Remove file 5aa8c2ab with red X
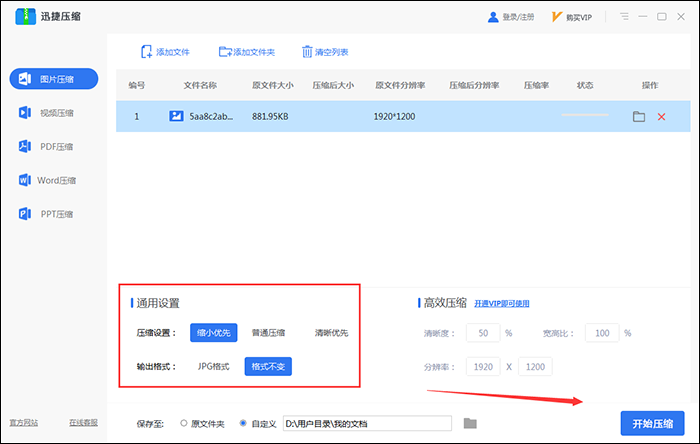Image resolution: width=700 pixels, height=444 pixels. (x=661, y=116)
